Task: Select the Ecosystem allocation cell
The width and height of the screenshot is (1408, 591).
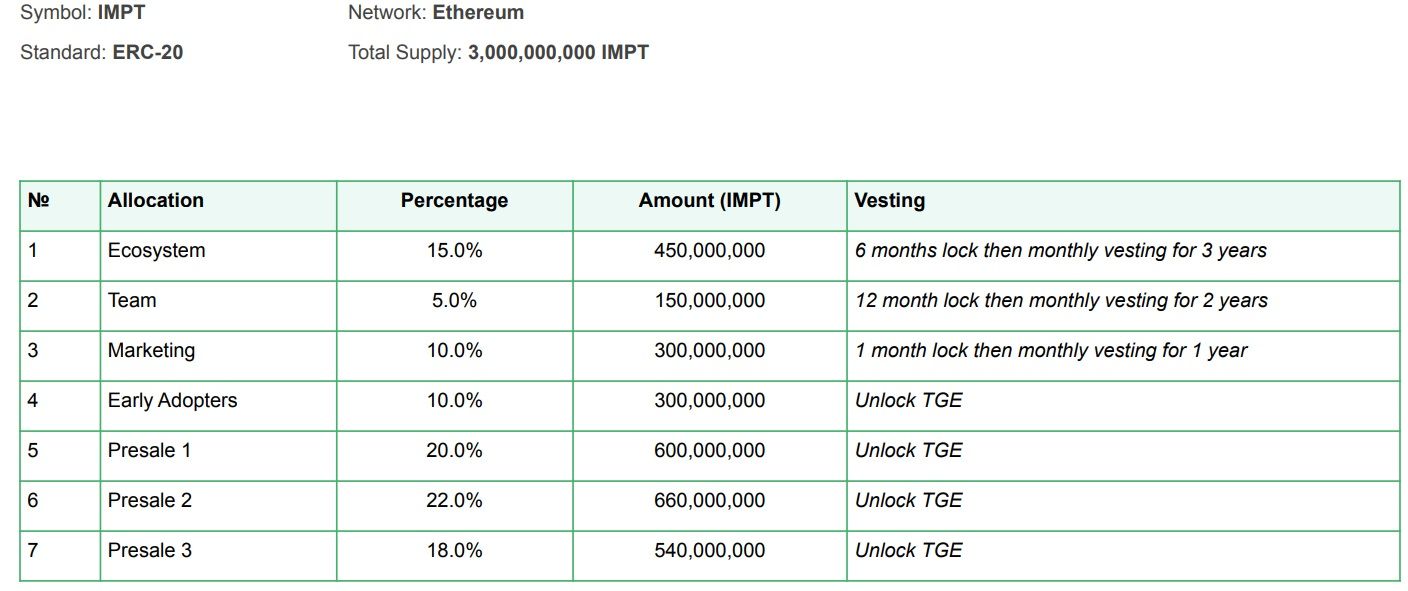Action: click(157, 250)
